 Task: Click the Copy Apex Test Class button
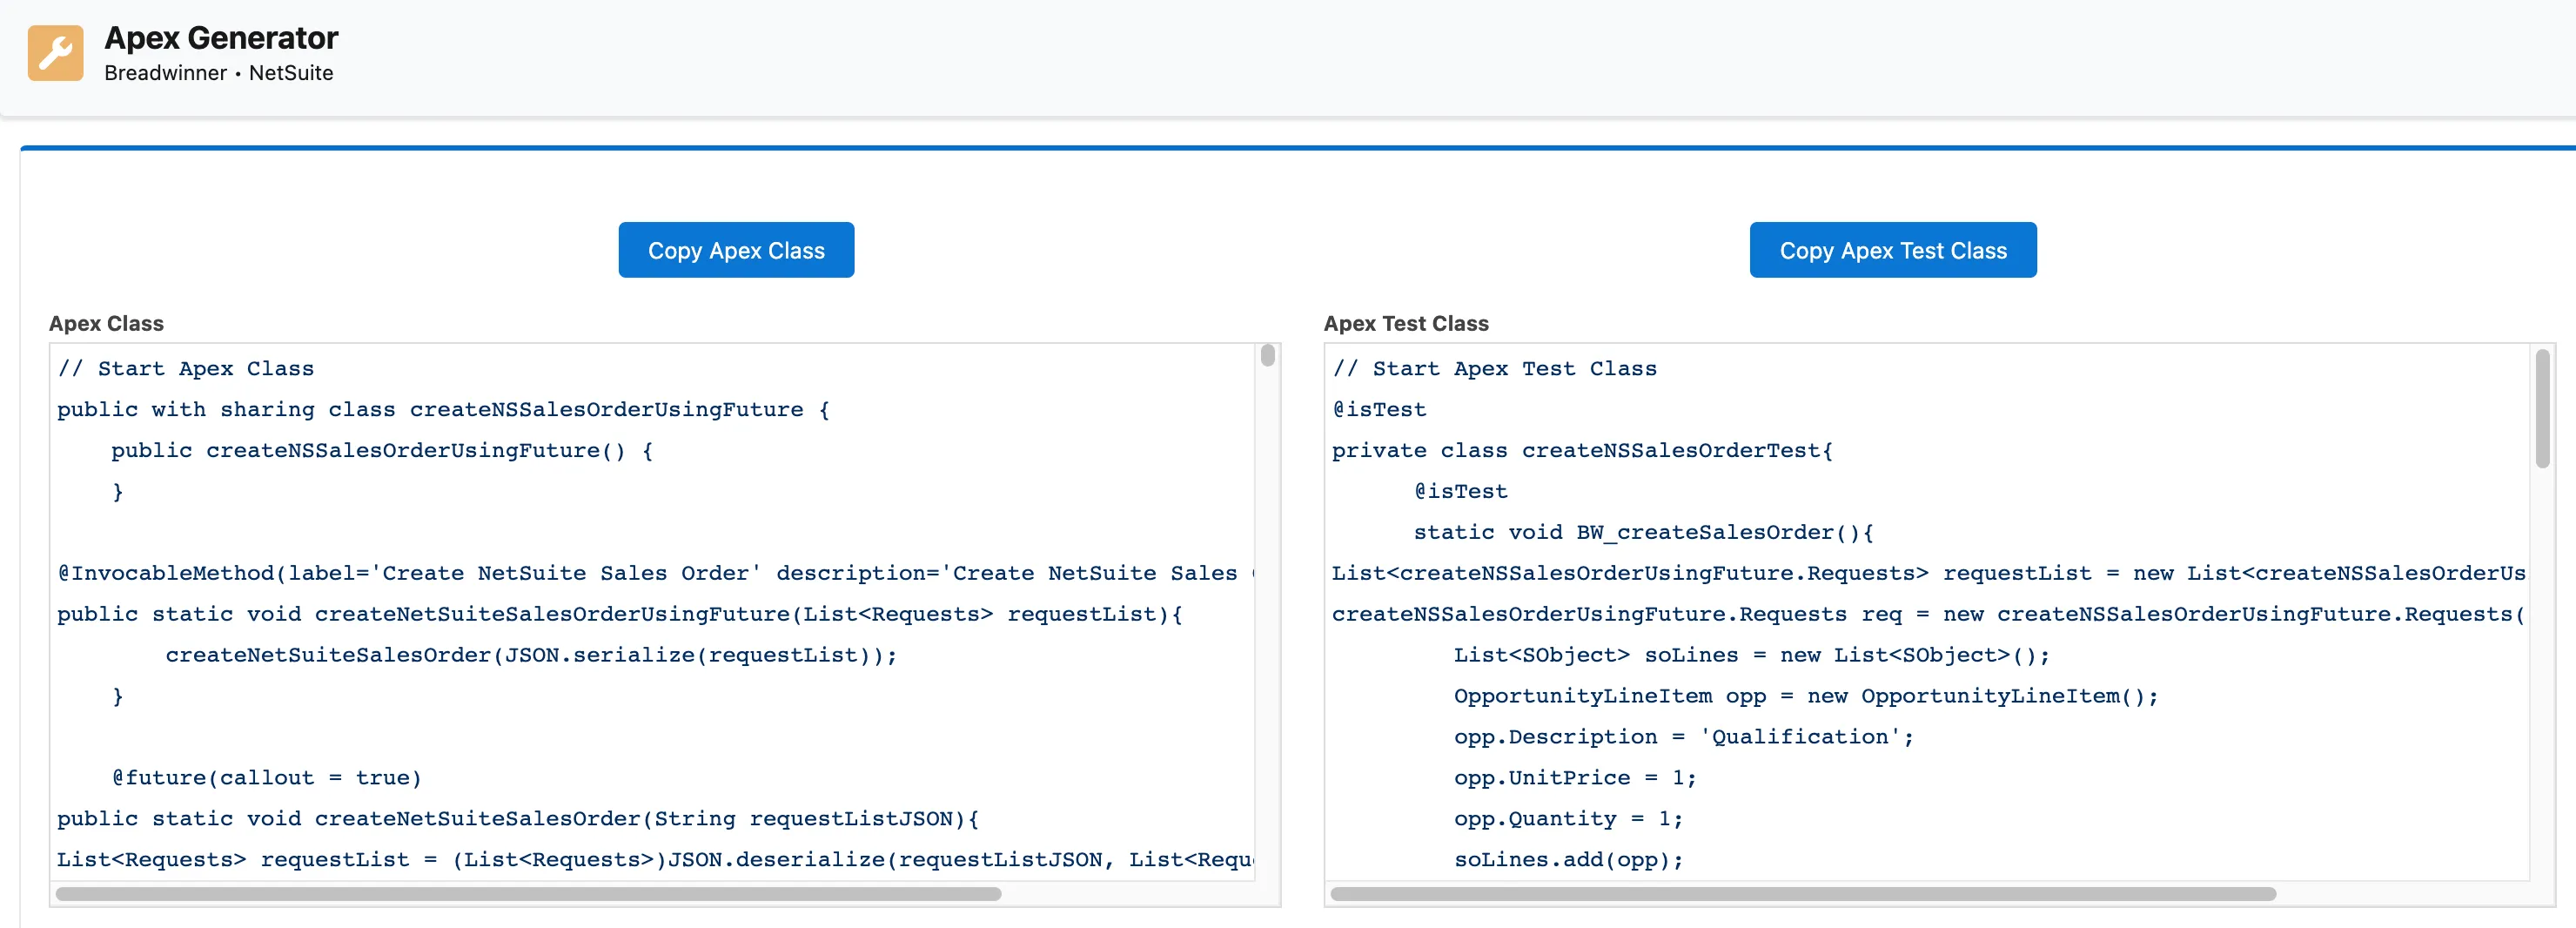[1892, 250]
